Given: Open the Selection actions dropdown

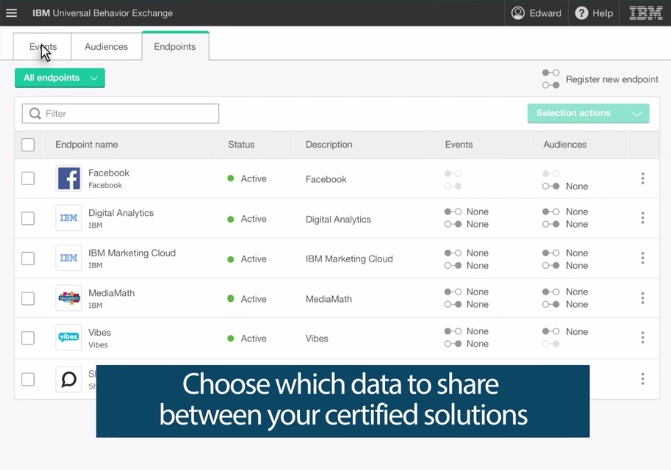Looking at the screenshot, I should 588,113.
